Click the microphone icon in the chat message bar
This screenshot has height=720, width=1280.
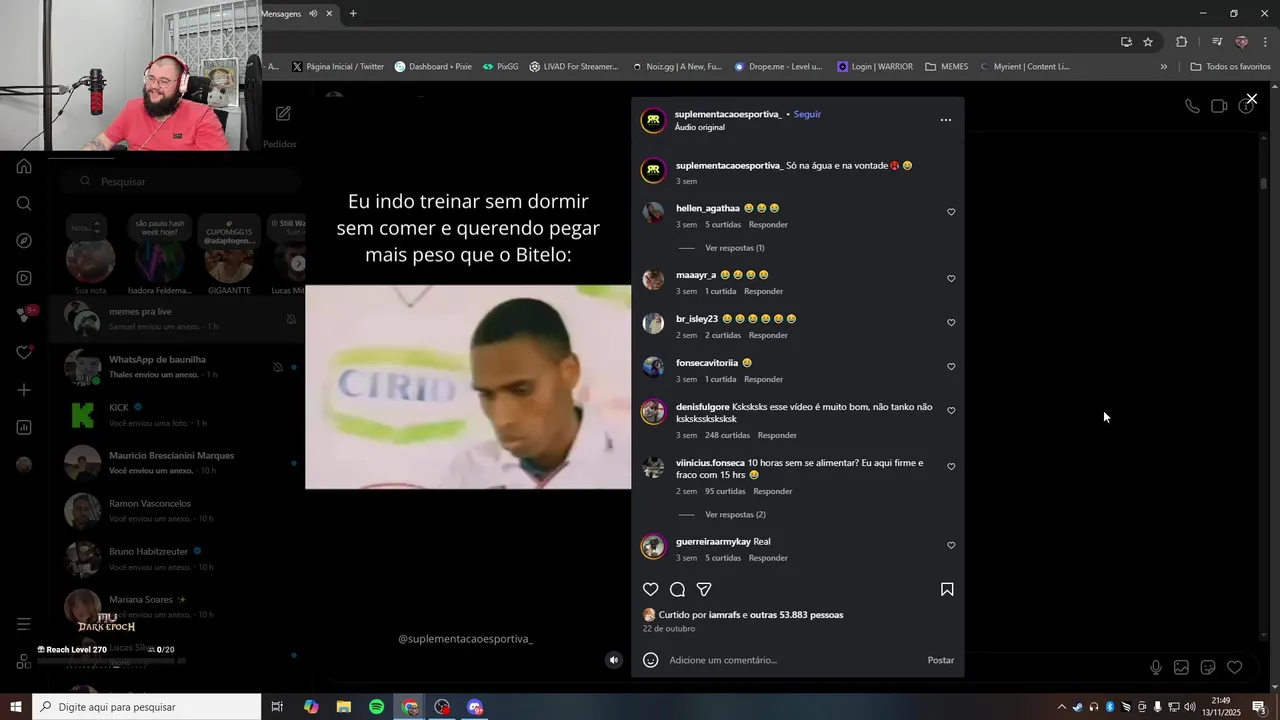click(x=1156, y=668)
